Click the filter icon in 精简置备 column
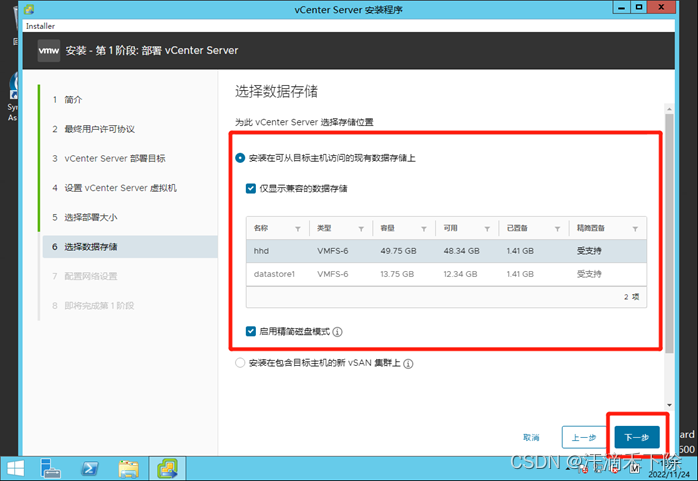The width and height of the screenshot is (698, 481). (x=635, y=229)
